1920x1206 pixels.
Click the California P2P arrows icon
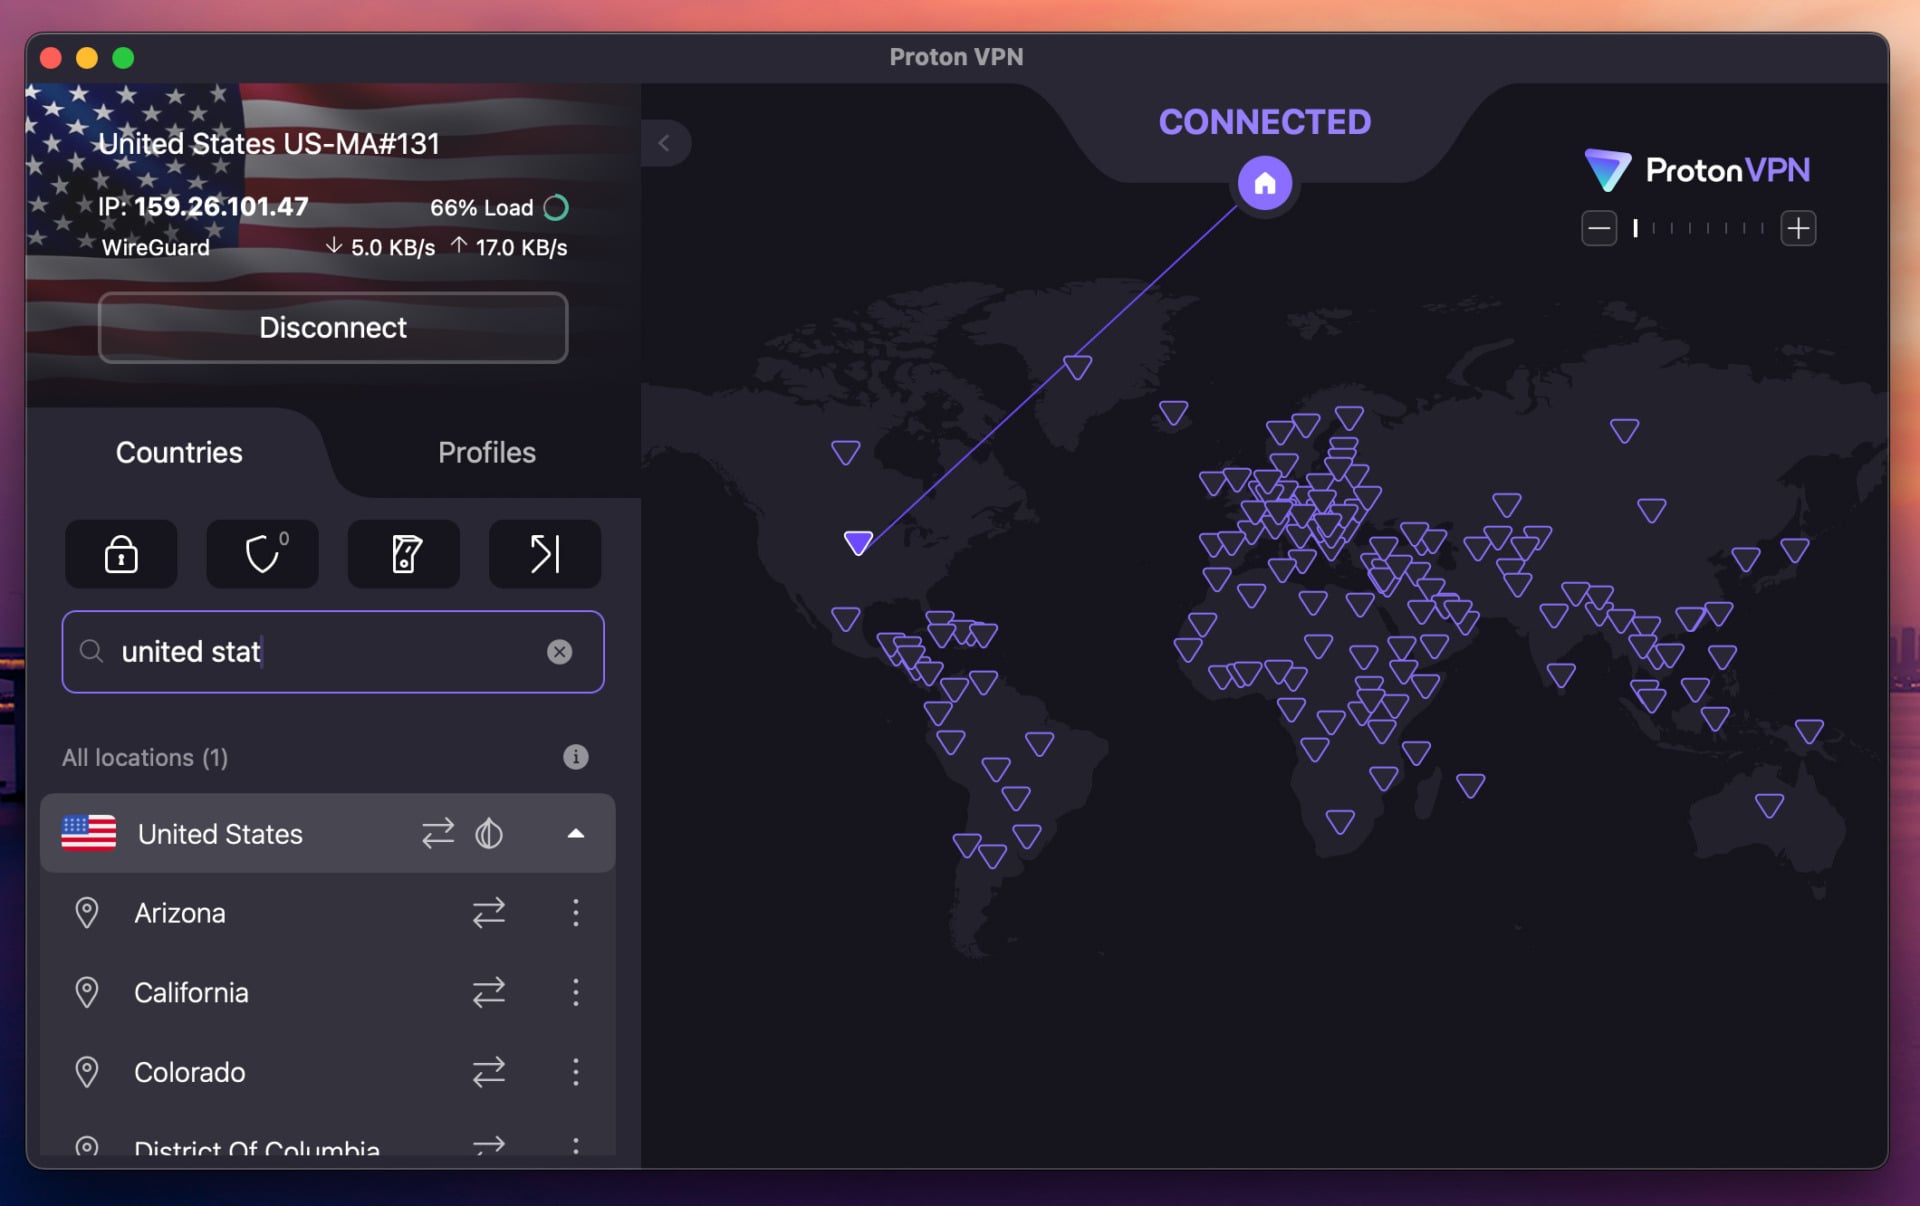click(489, 992)
